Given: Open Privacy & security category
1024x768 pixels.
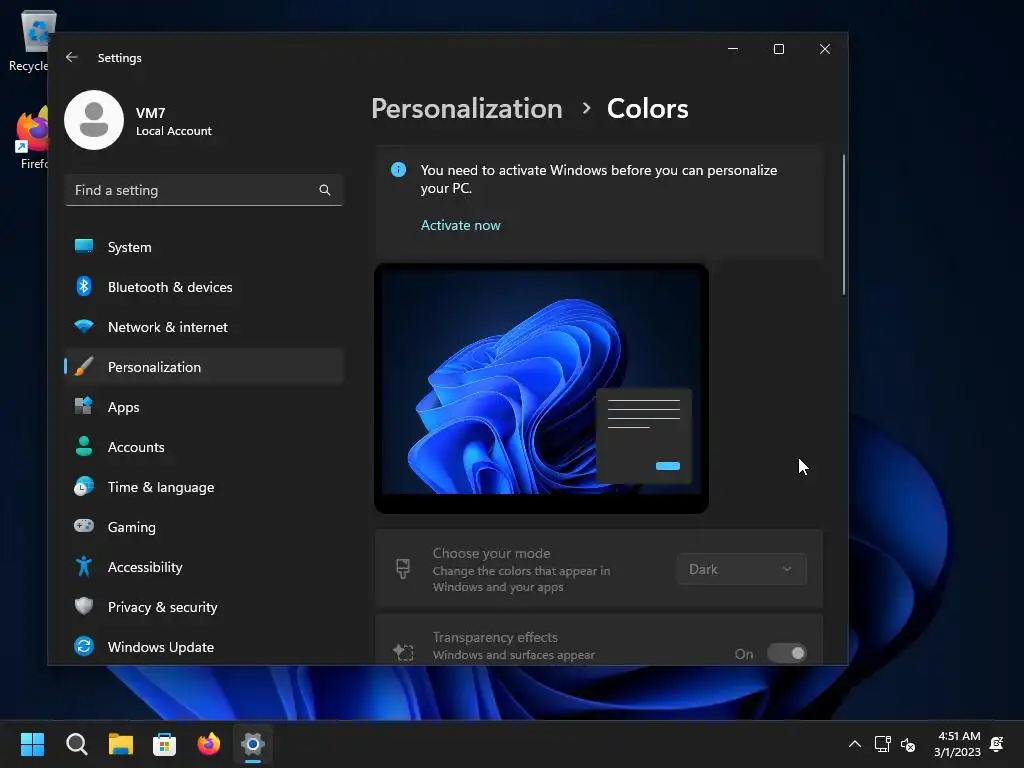Looking at the screenshot, I should [x=204, y=607].
